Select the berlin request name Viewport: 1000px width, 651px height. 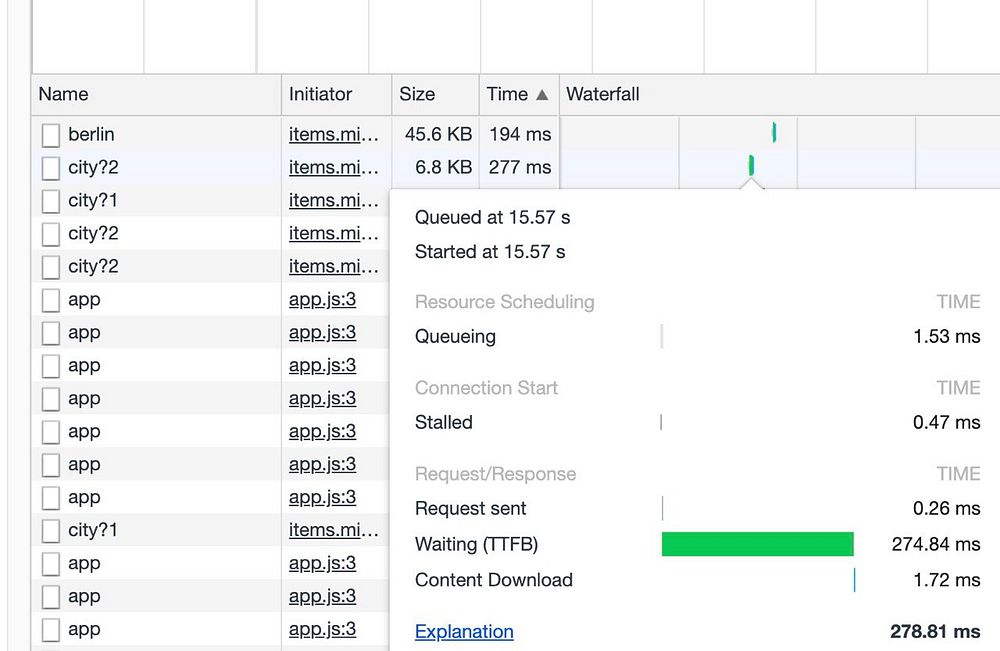click(91, 134)
